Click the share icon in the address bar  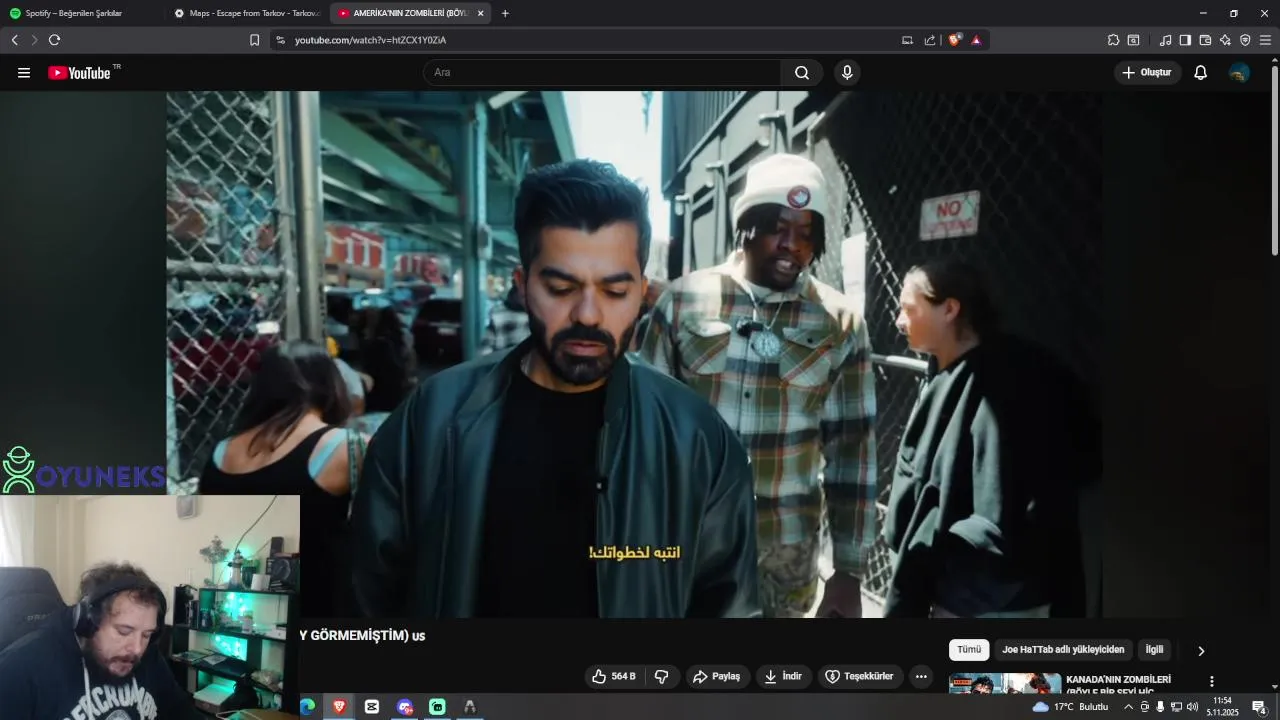(x=930, y=40)
